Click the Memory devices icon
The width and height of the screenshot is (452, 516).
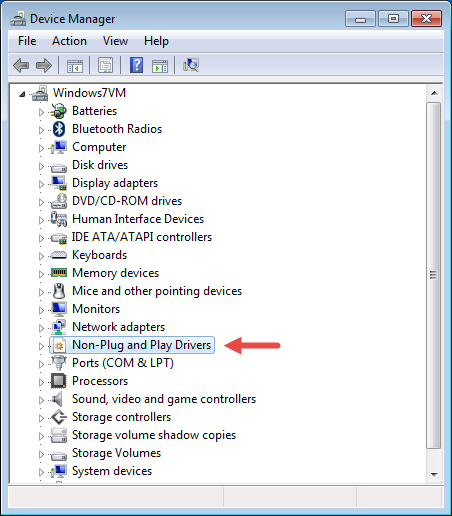click(x=59, y=273)
